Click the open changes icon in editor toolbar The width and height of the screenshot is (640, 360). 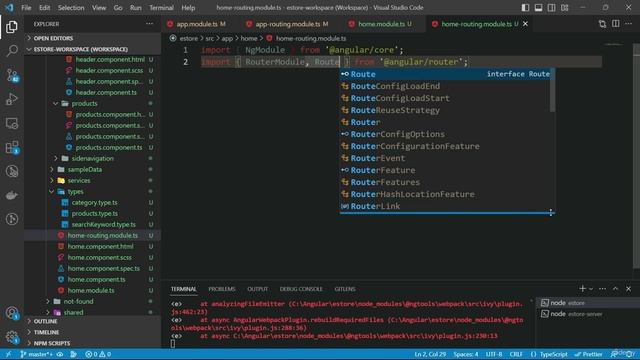tap(602, 24)
